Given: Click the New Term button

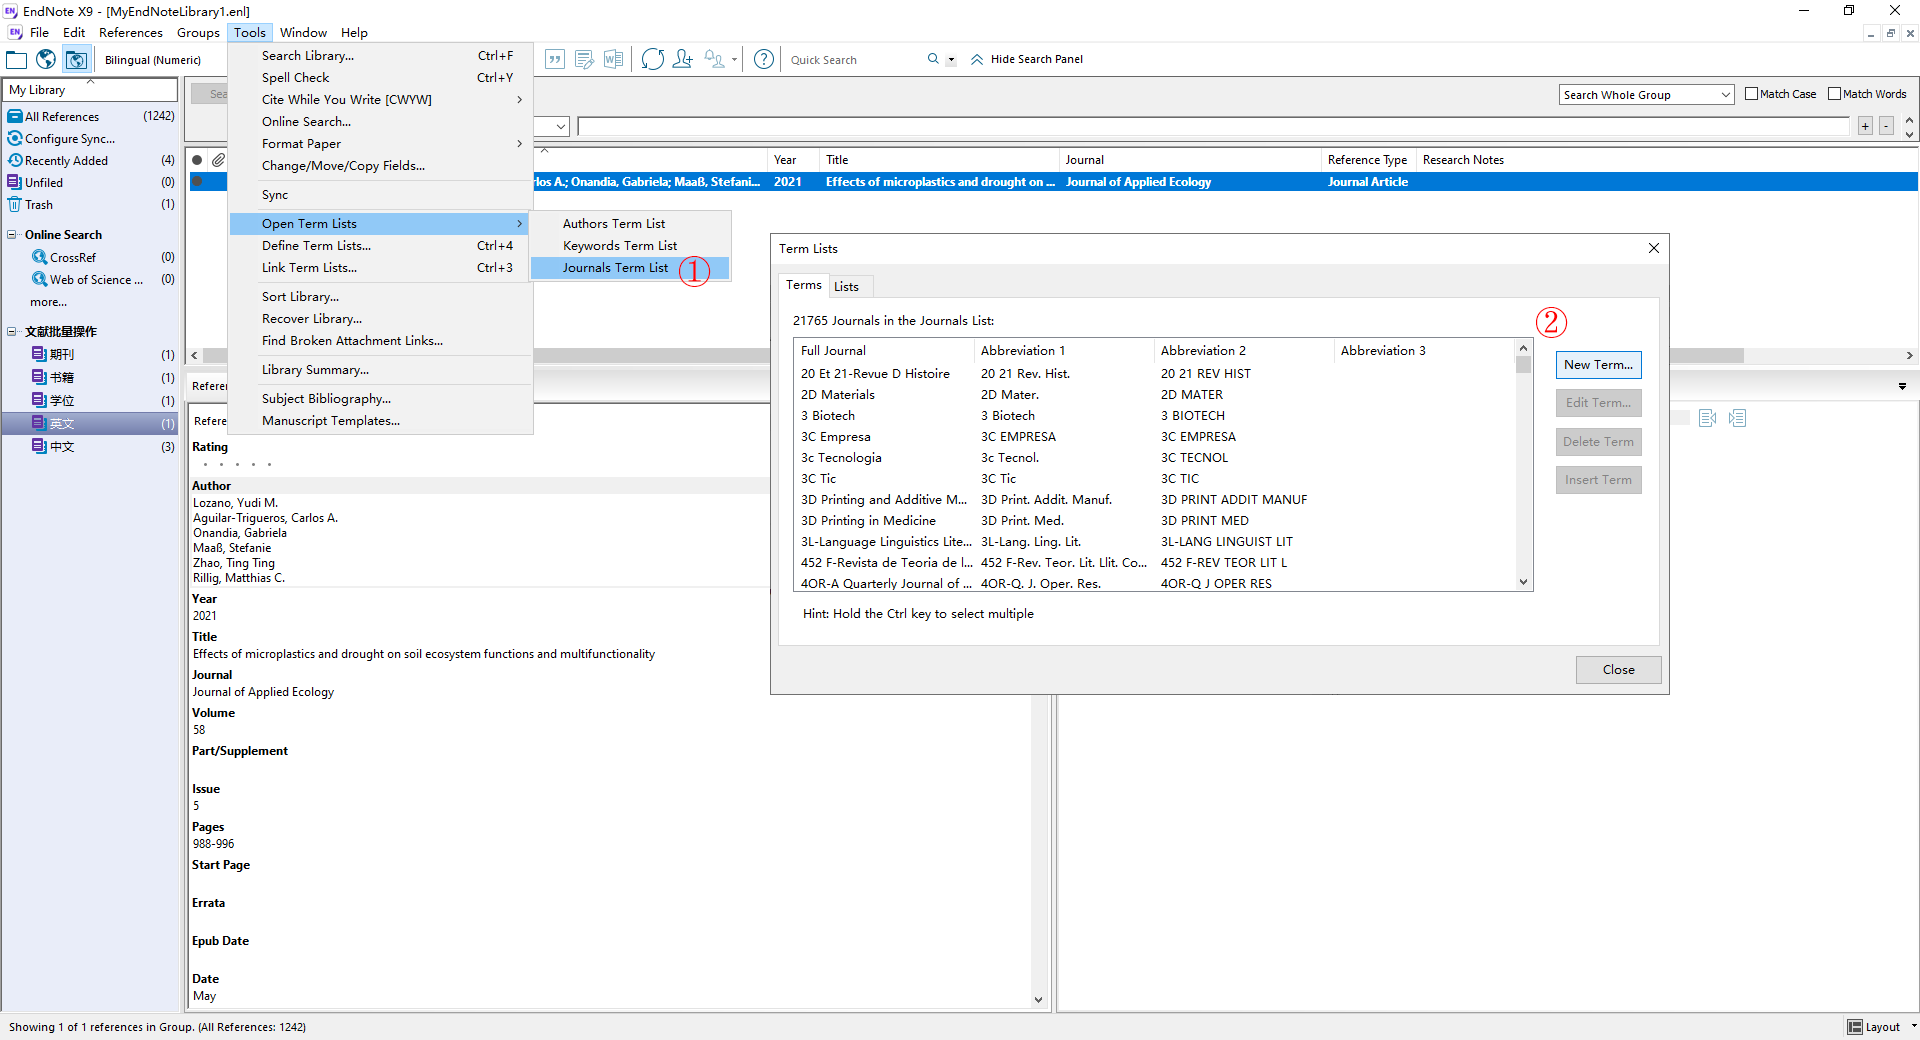Looking at the screenshot, I should coord(1598,365).
